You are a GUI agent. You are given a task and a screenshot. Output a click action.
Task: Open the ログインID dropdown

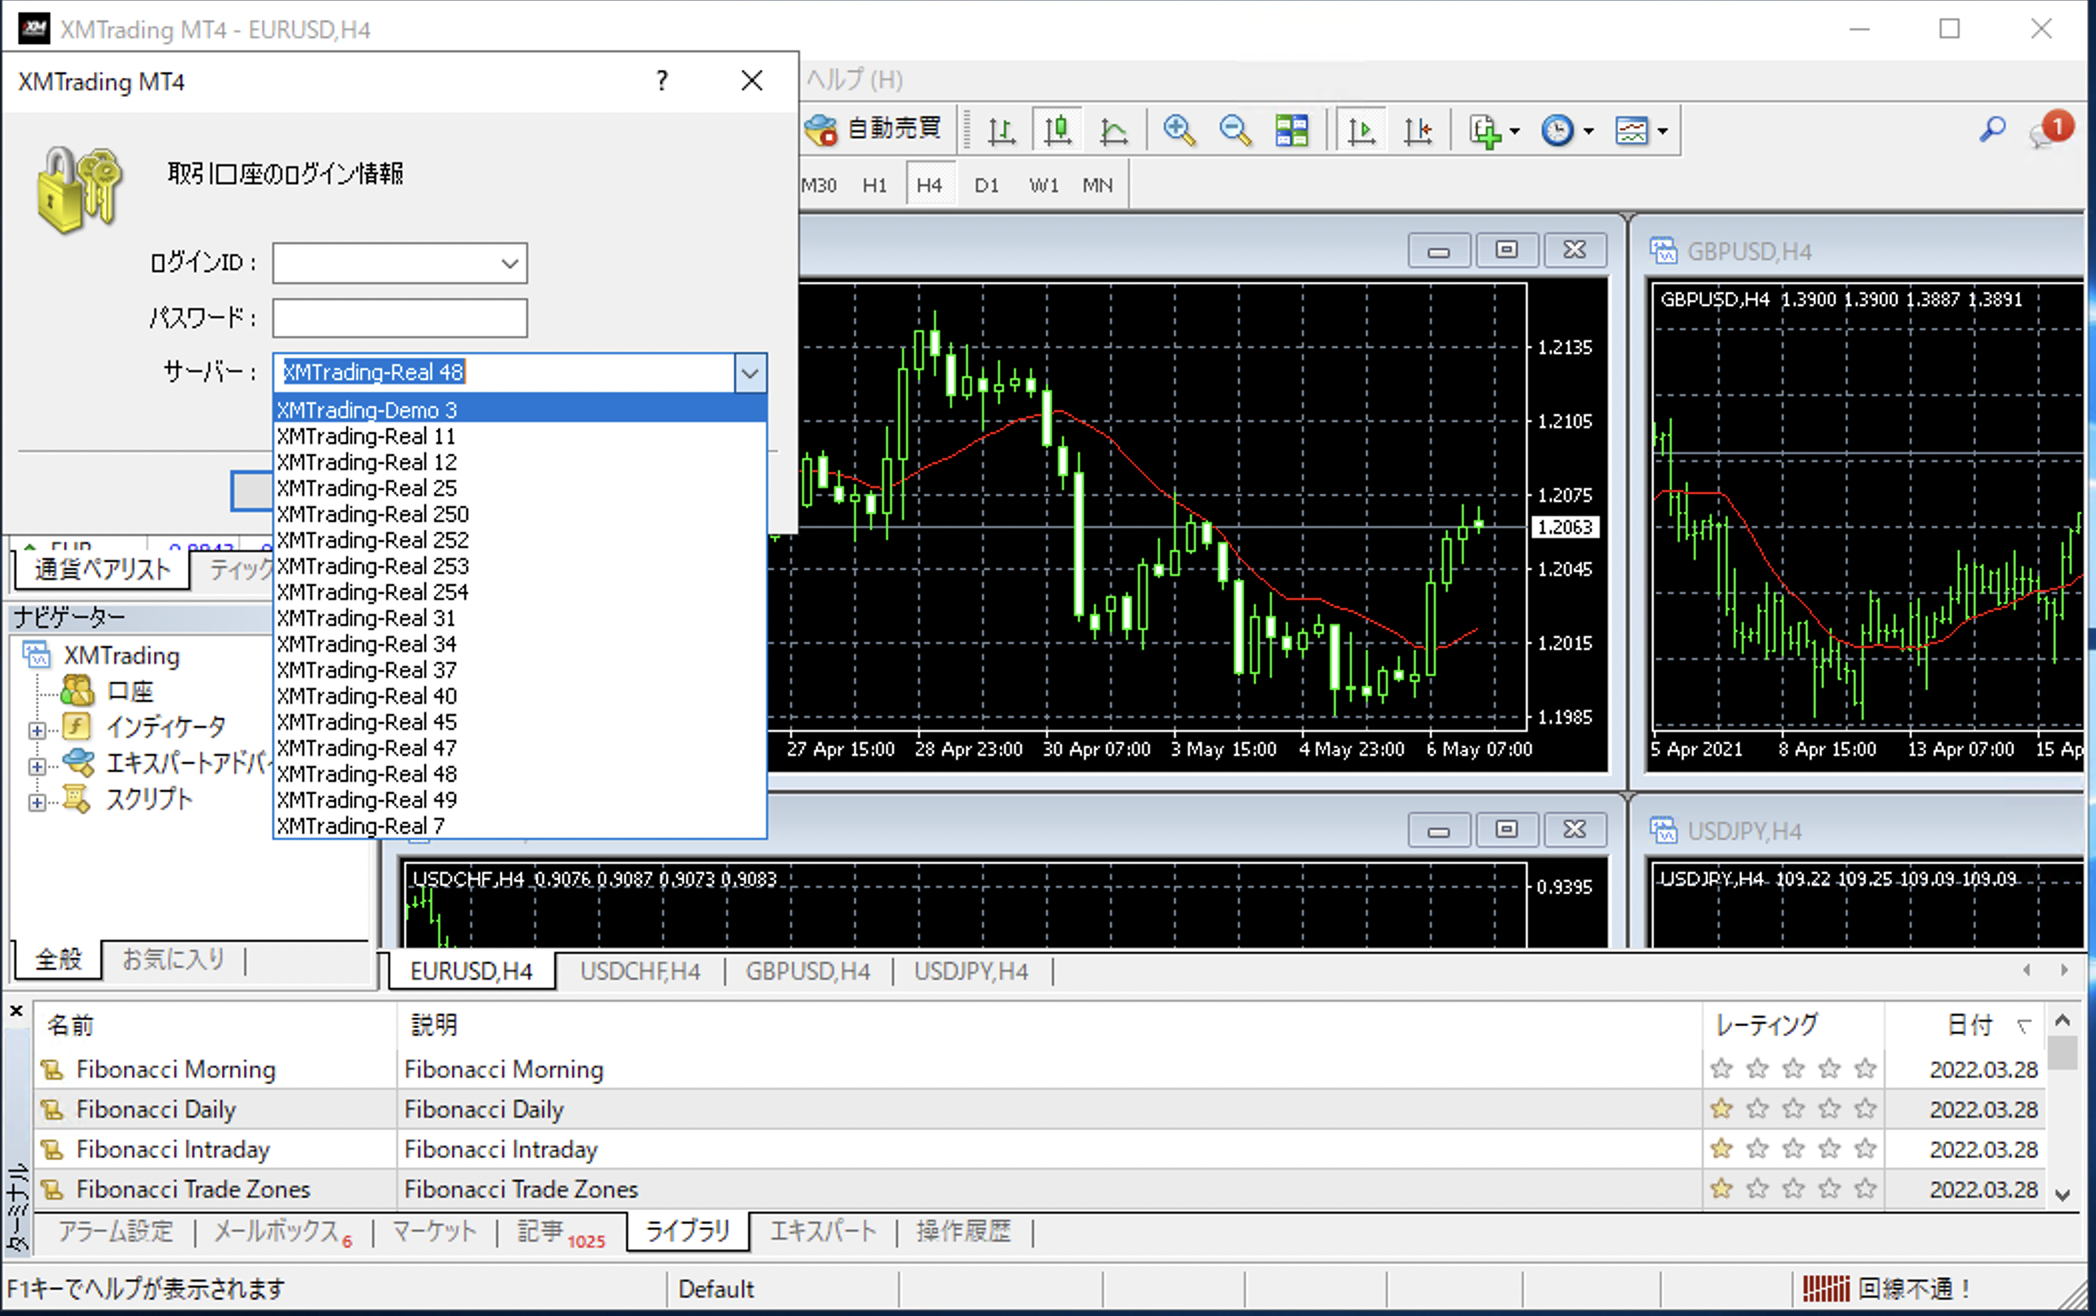[x=509, y=263]
